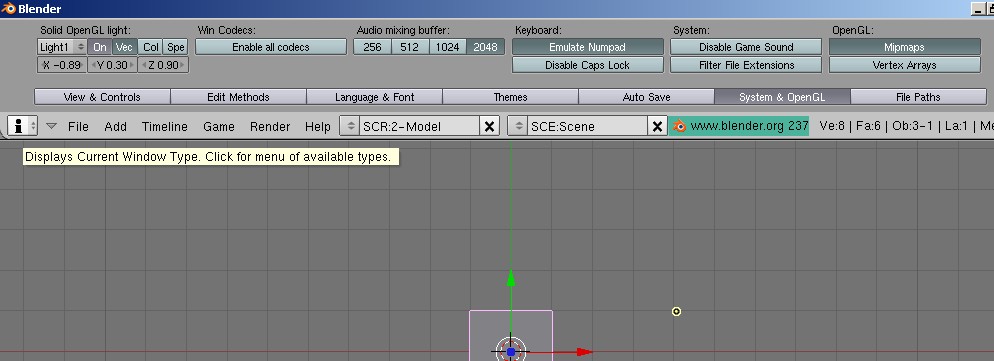Screen dimensions: 994x361
Task: Toggle the Vec light direction button
Action: 125,47
